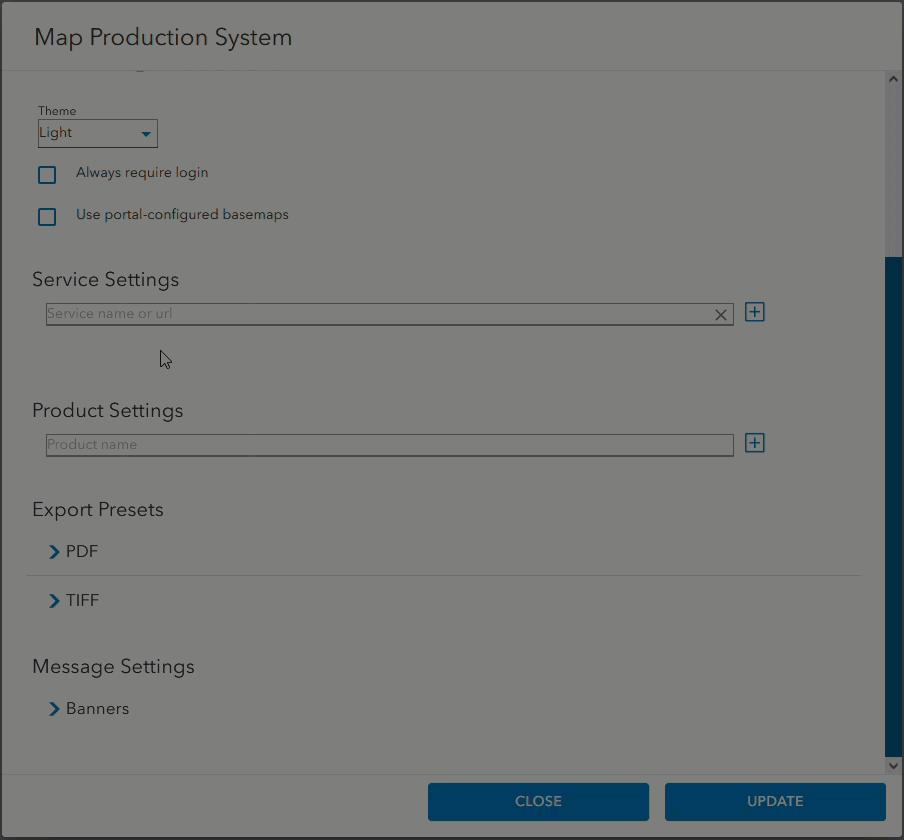
Task: Expand the Banners message settings section
Action: pos(97,708)
